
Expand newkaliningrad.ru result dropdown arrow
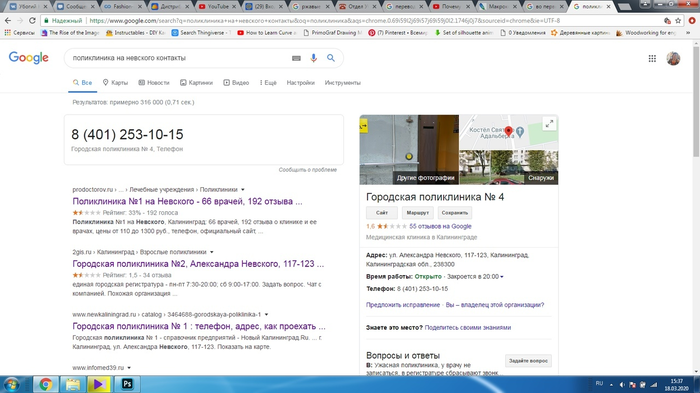[267, 314]
